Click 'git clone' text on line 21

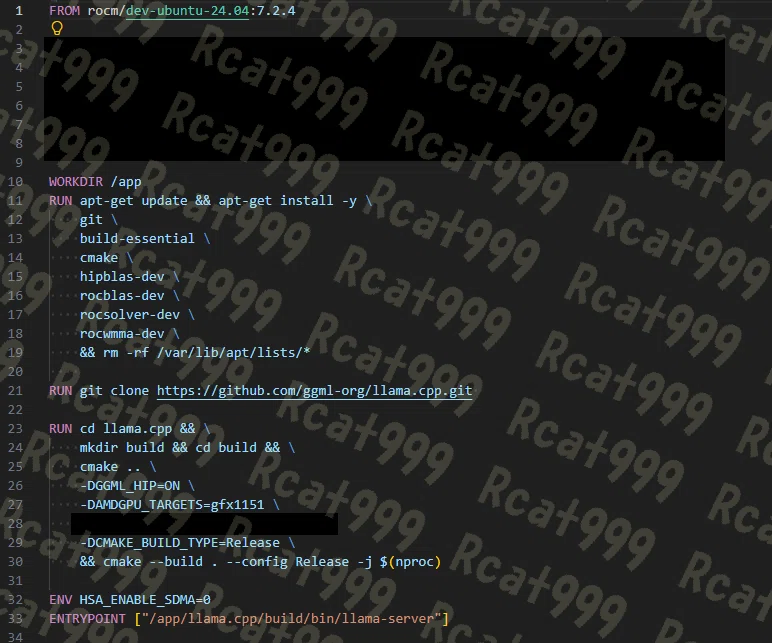coord(114,390)
